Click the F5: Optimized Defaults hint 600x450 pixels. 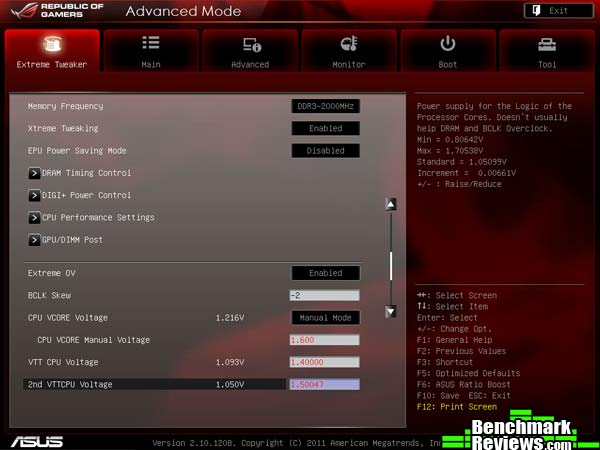click(469, 373)
